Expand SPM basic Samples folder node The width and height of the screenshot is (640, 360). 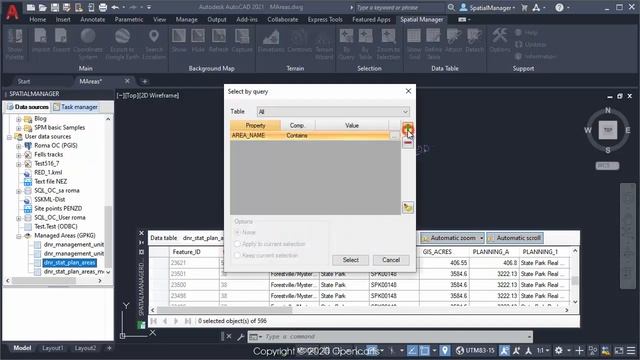tap(18, 128)
